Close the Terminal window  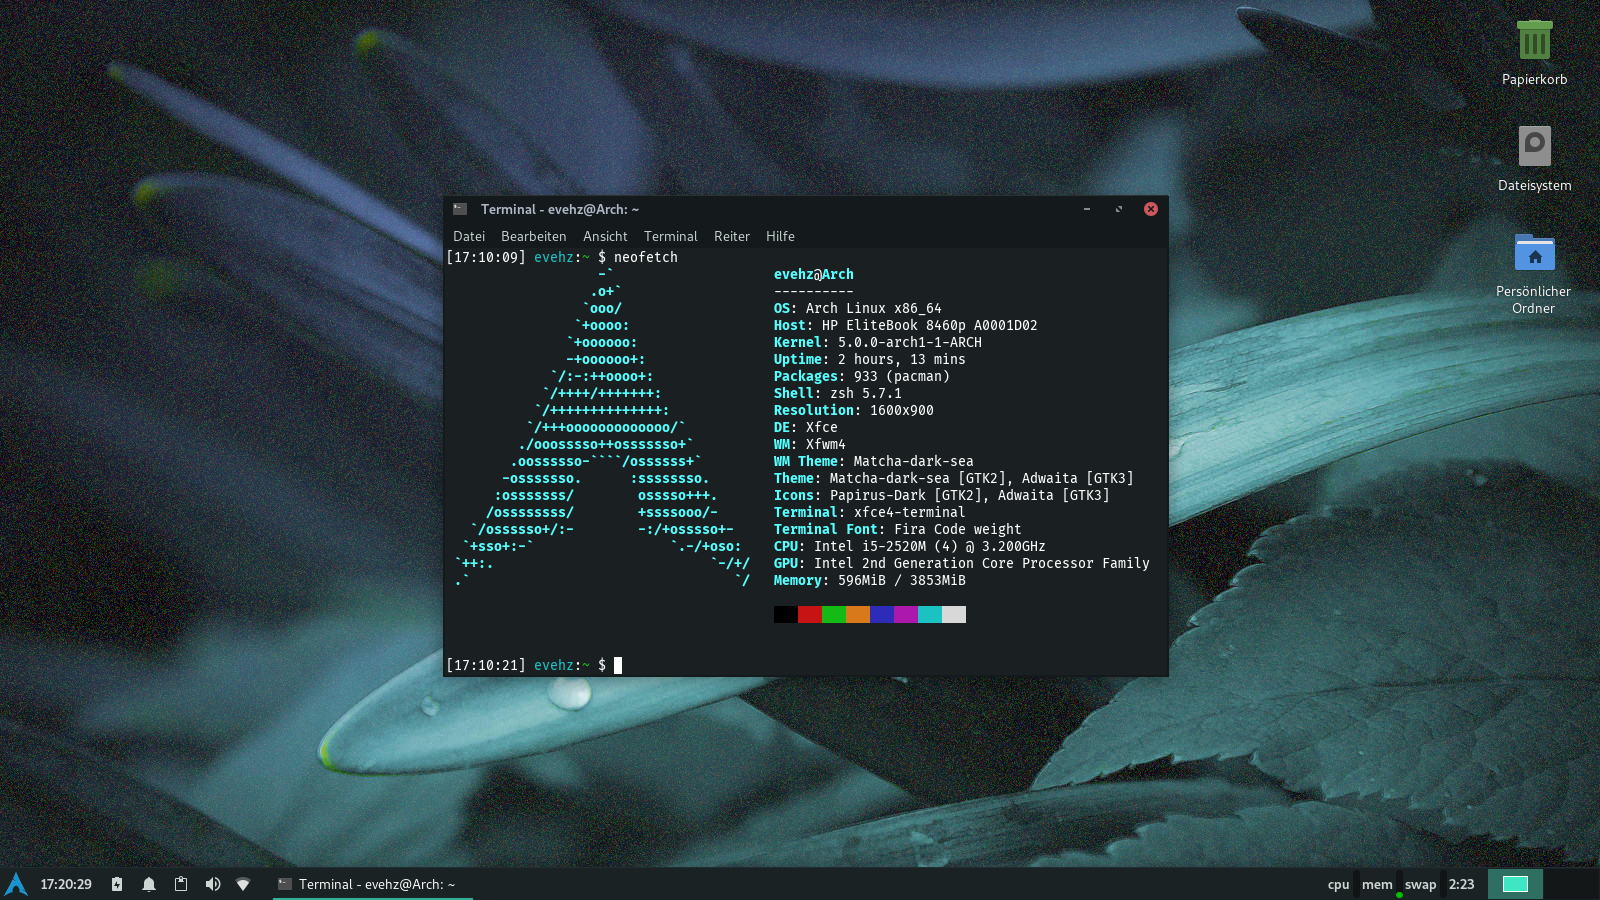[x=1151, y=209]
